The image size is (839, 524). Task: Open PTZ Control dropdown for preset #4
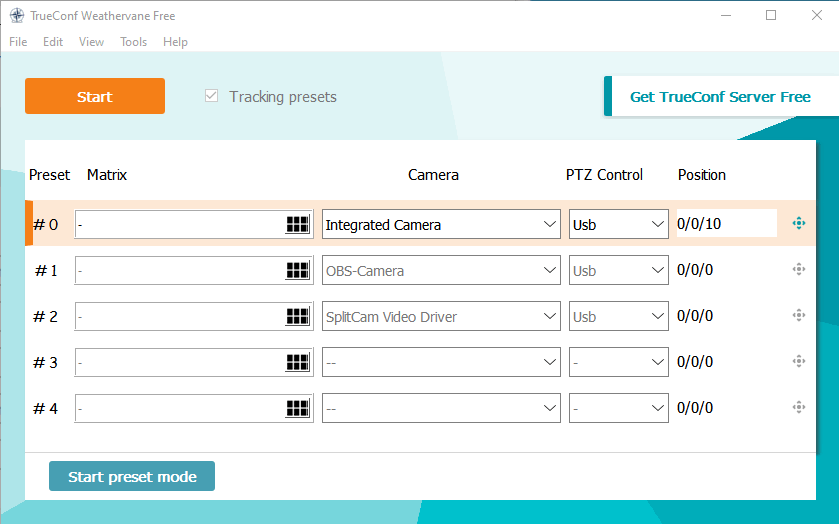tap(619, 408)
